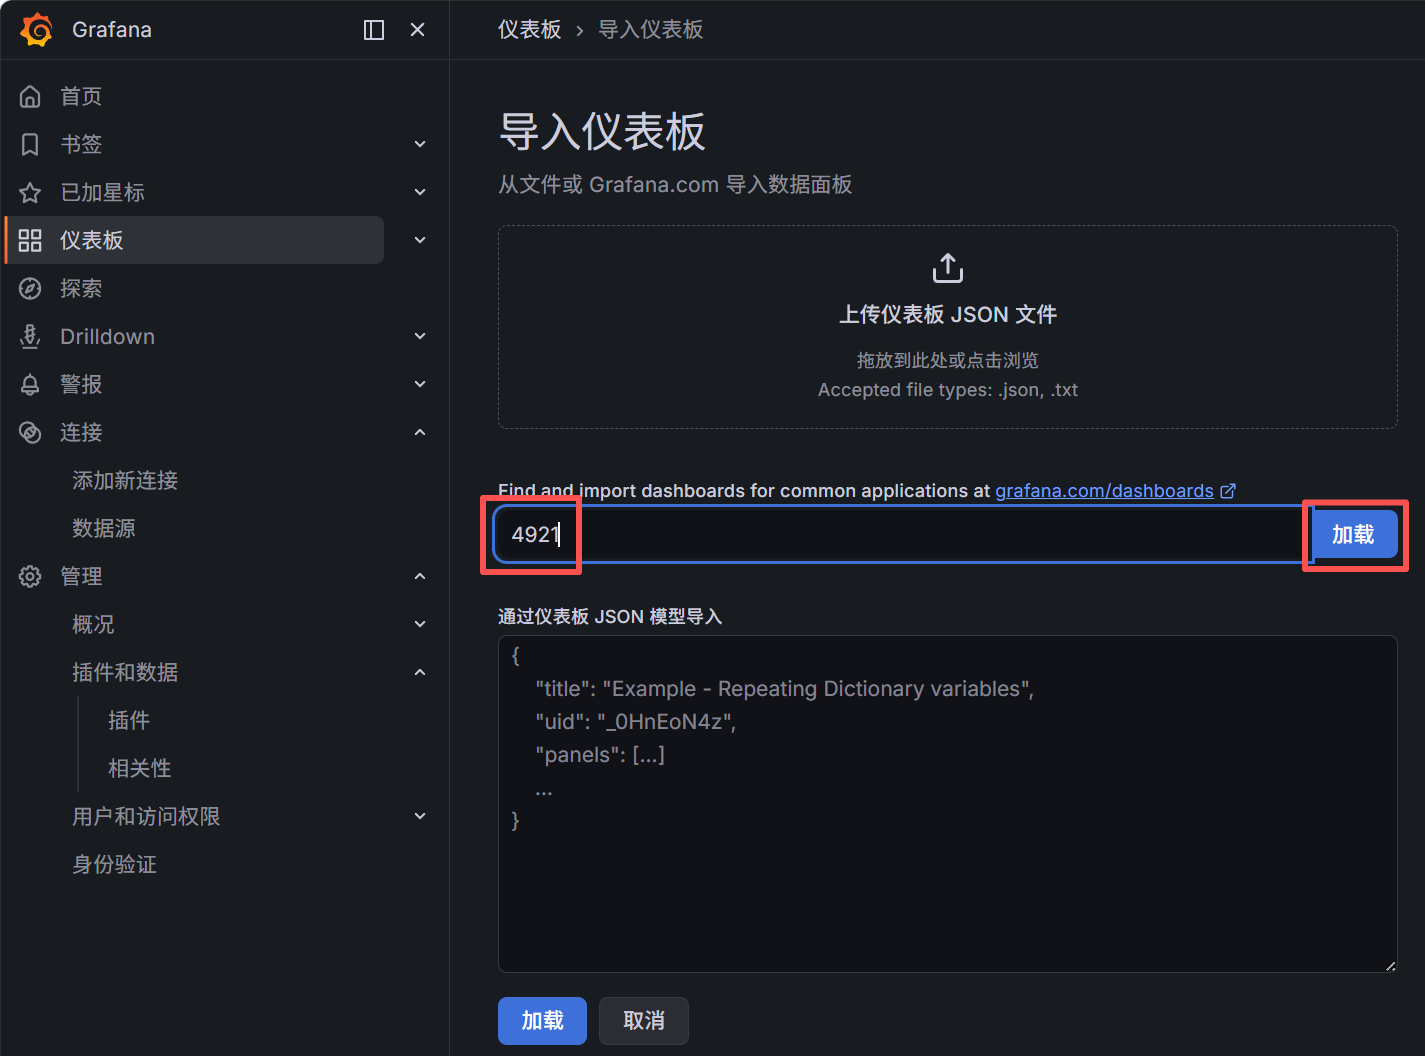The width and height of the screenshot is (1425, 1056).
Task: Open 添加新连接 under 连接
Action: coord(125,480)
